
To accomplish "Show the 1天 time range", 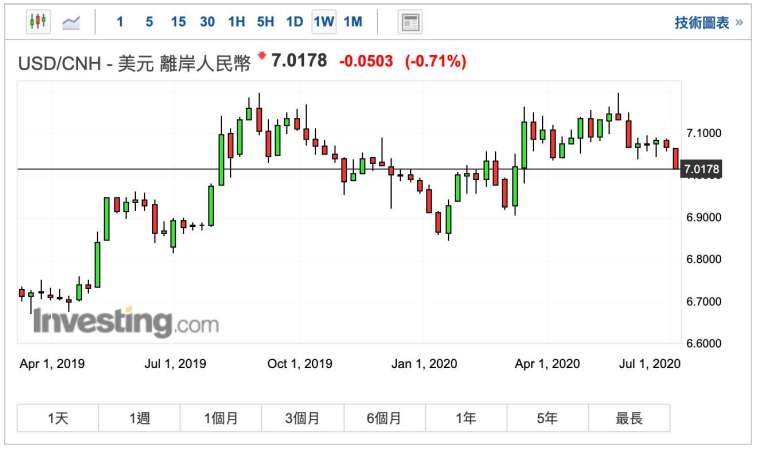I will click(58, 418).
